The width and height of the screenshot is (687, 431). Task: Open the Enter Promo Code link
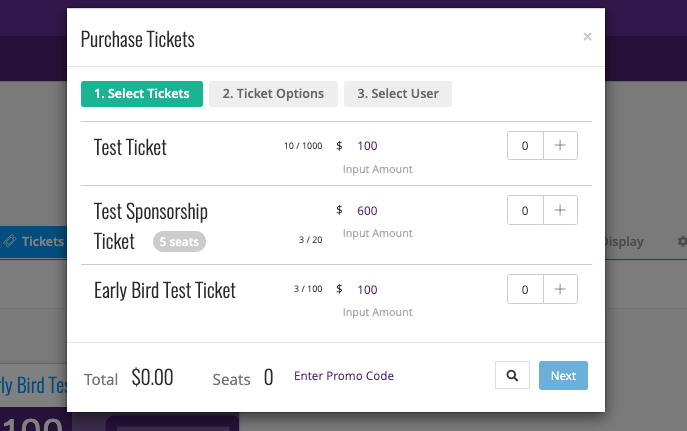pos(344,376)
